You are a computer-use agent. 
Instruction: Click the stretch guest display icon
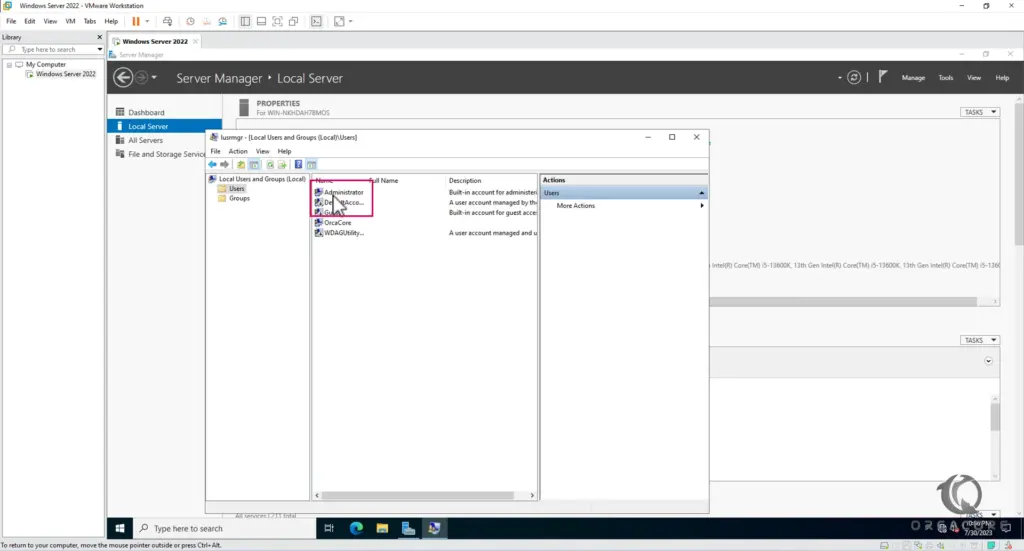pyautogui.click(x=339, y=21)
